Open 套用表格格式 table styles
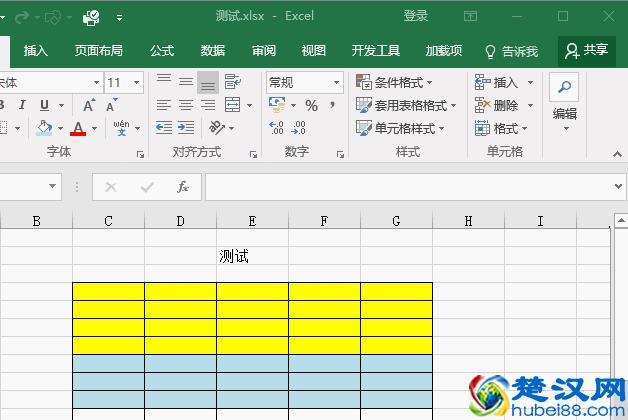The image size is (628, 420). [406, 106]
